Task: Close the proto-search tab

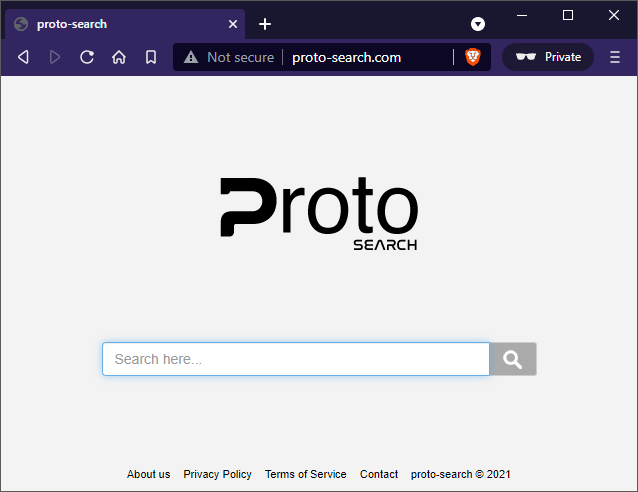Action: [233, 24]
